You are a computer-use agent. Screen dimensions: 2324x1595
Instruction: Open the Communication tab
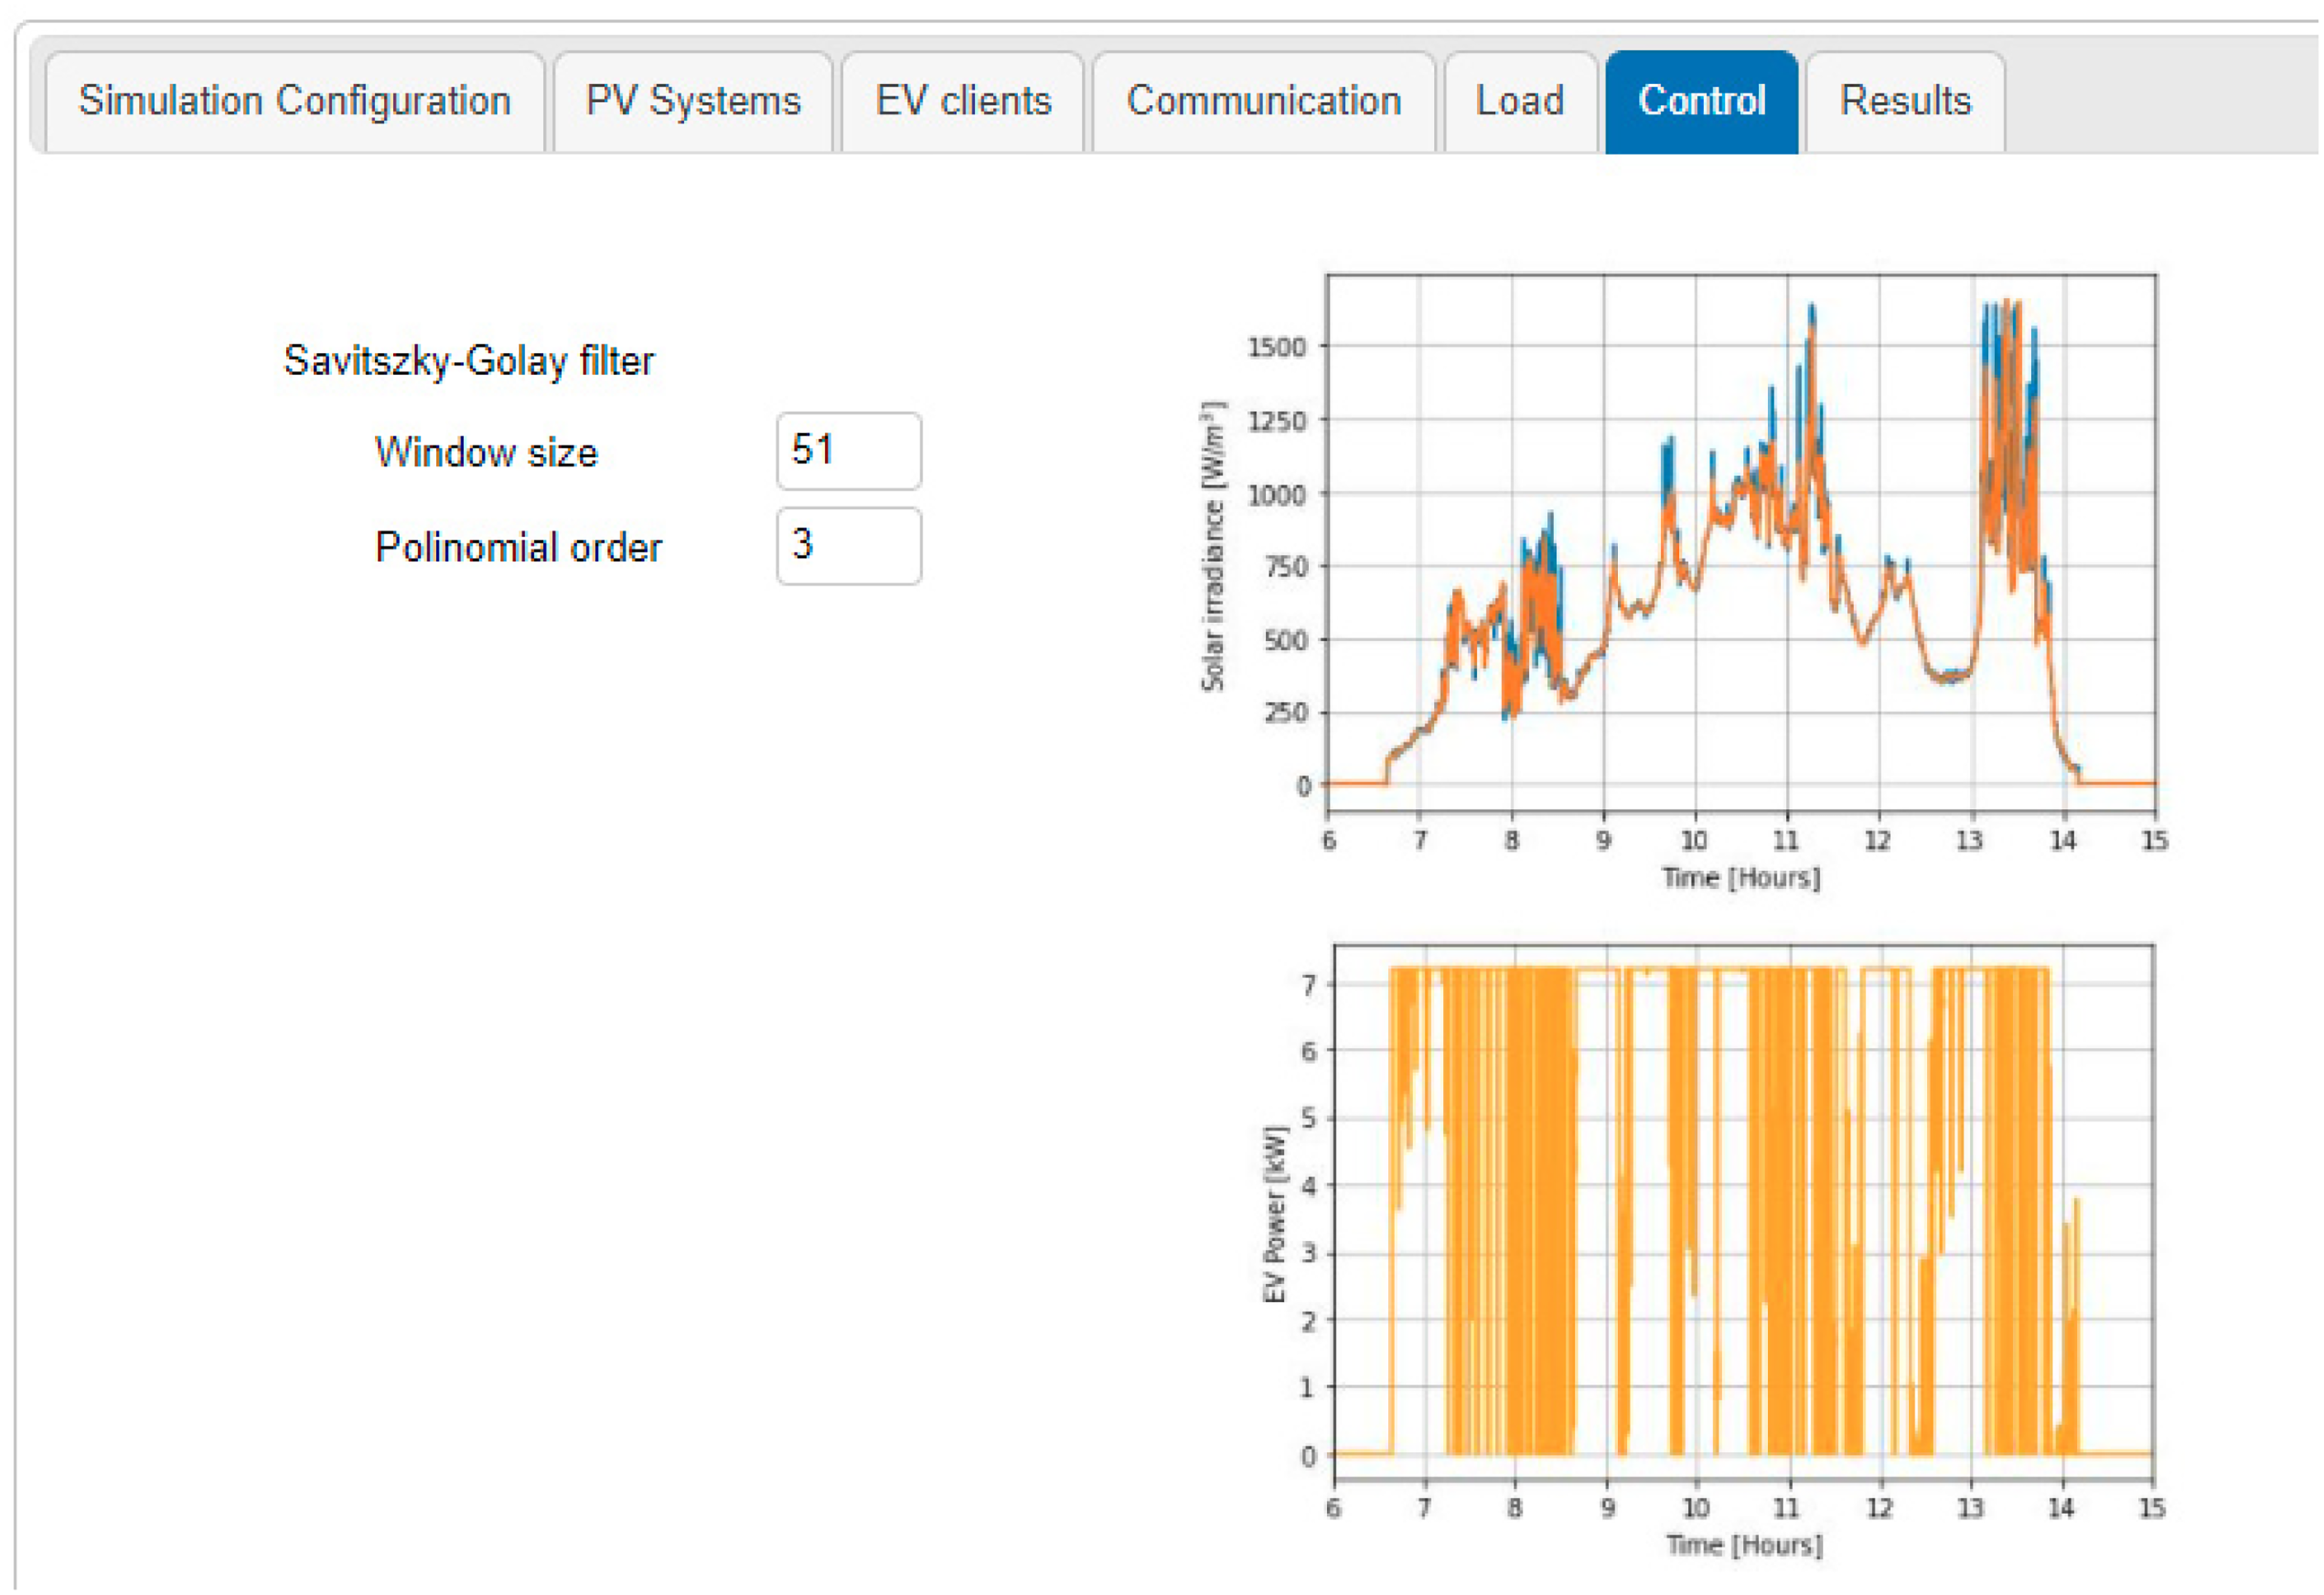(x=1264, y=102)
